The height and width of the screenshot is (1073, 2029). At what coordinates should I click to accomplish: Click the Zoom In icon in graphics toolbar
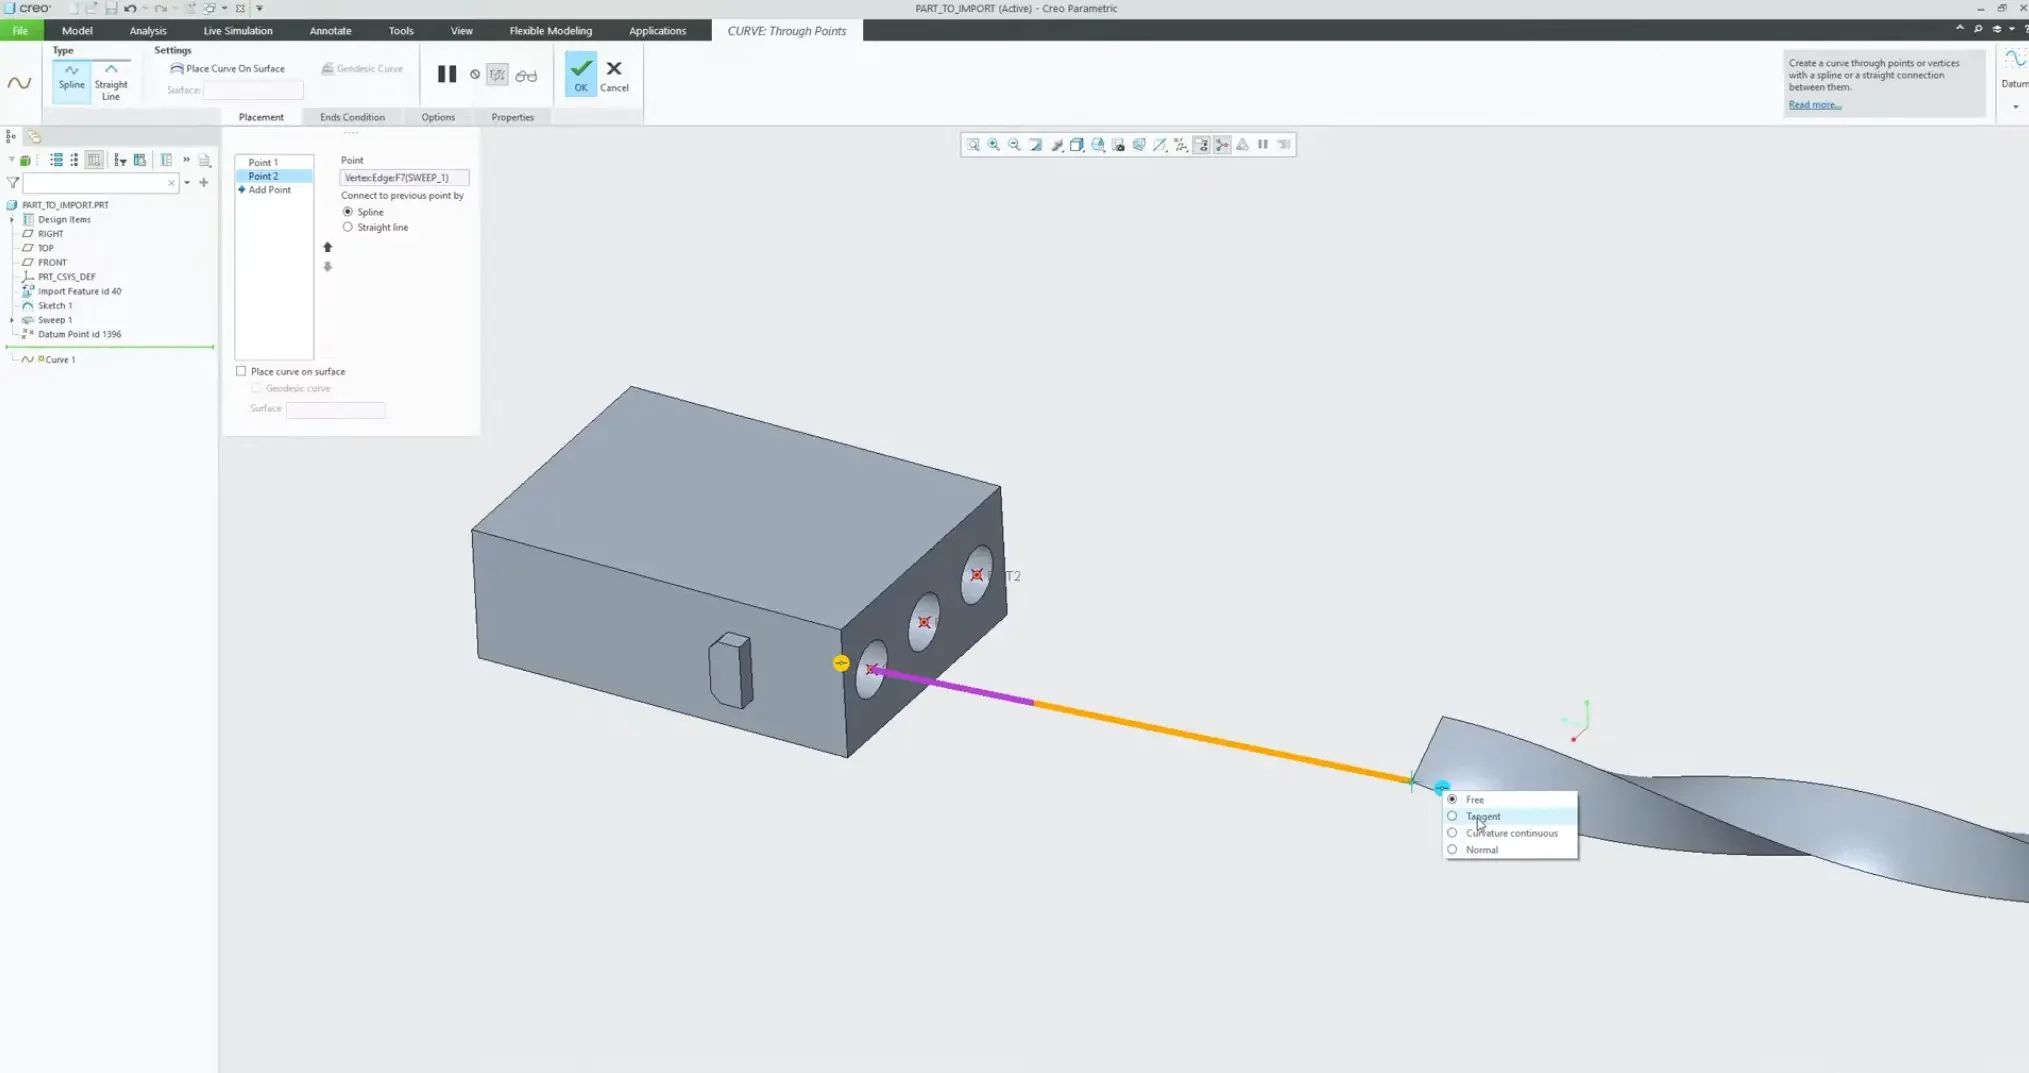click(994, 145)
